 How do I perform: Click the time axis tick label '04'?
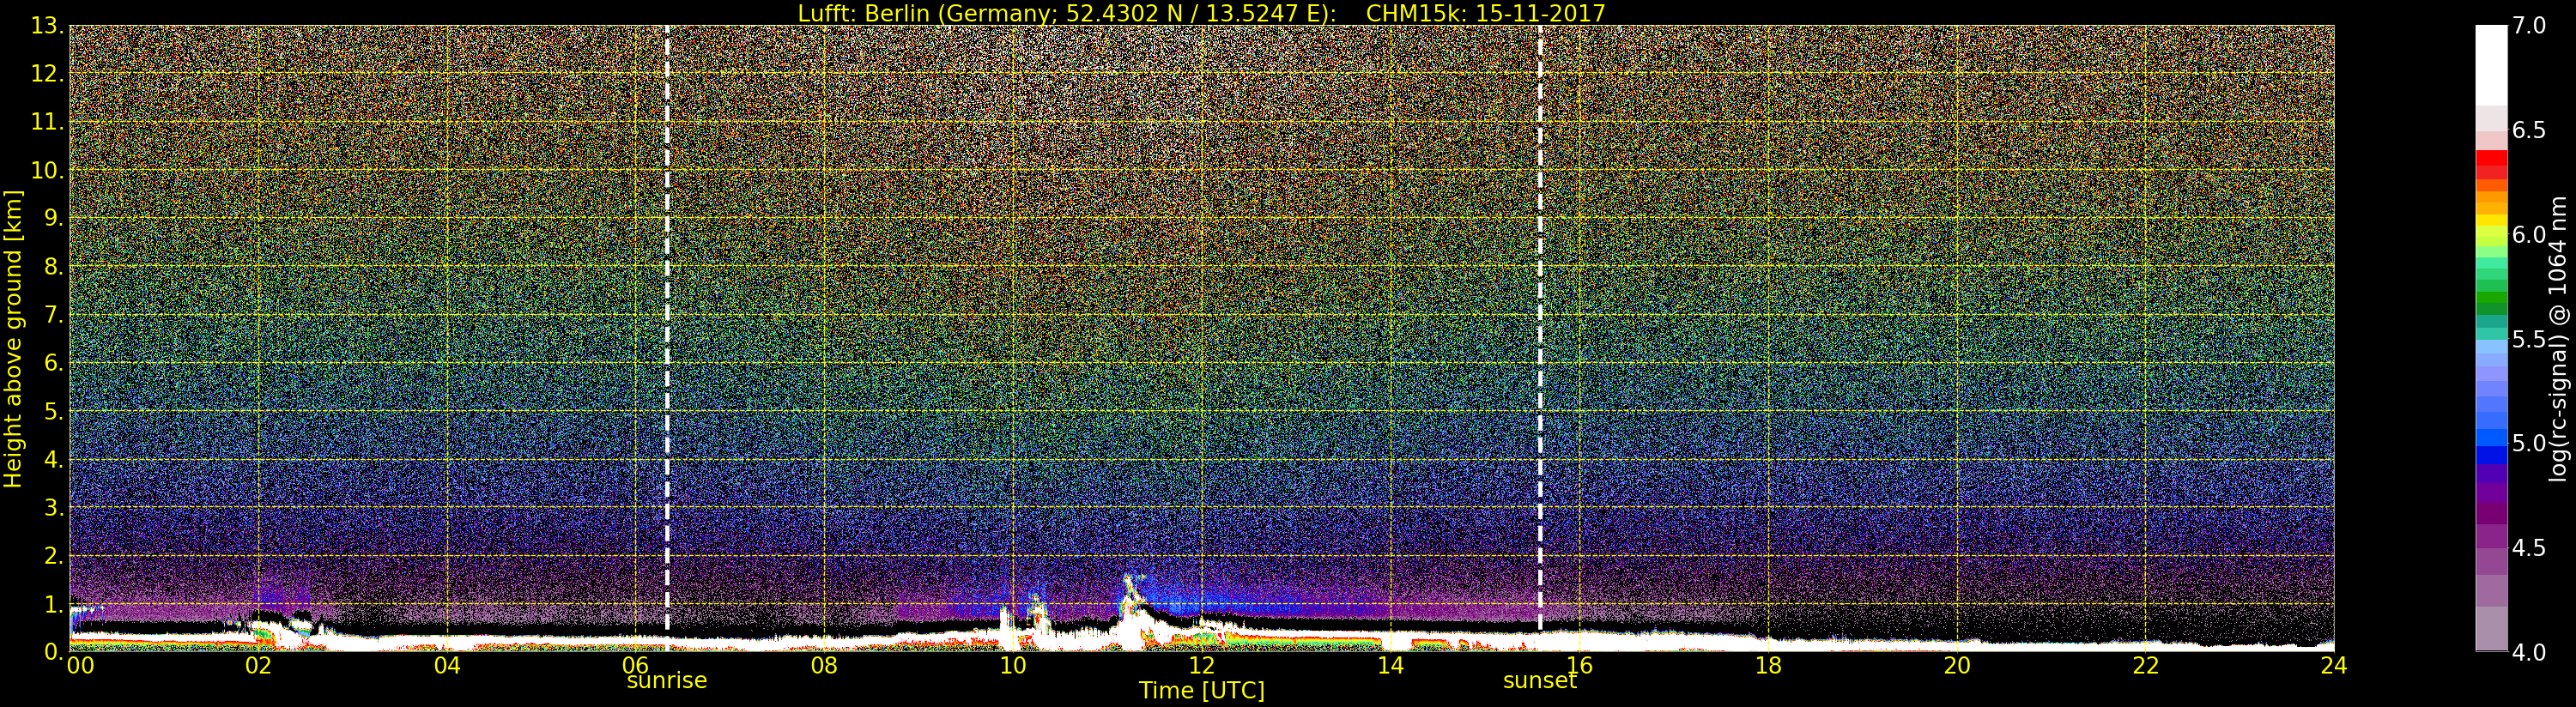click(x=447, y=665)
